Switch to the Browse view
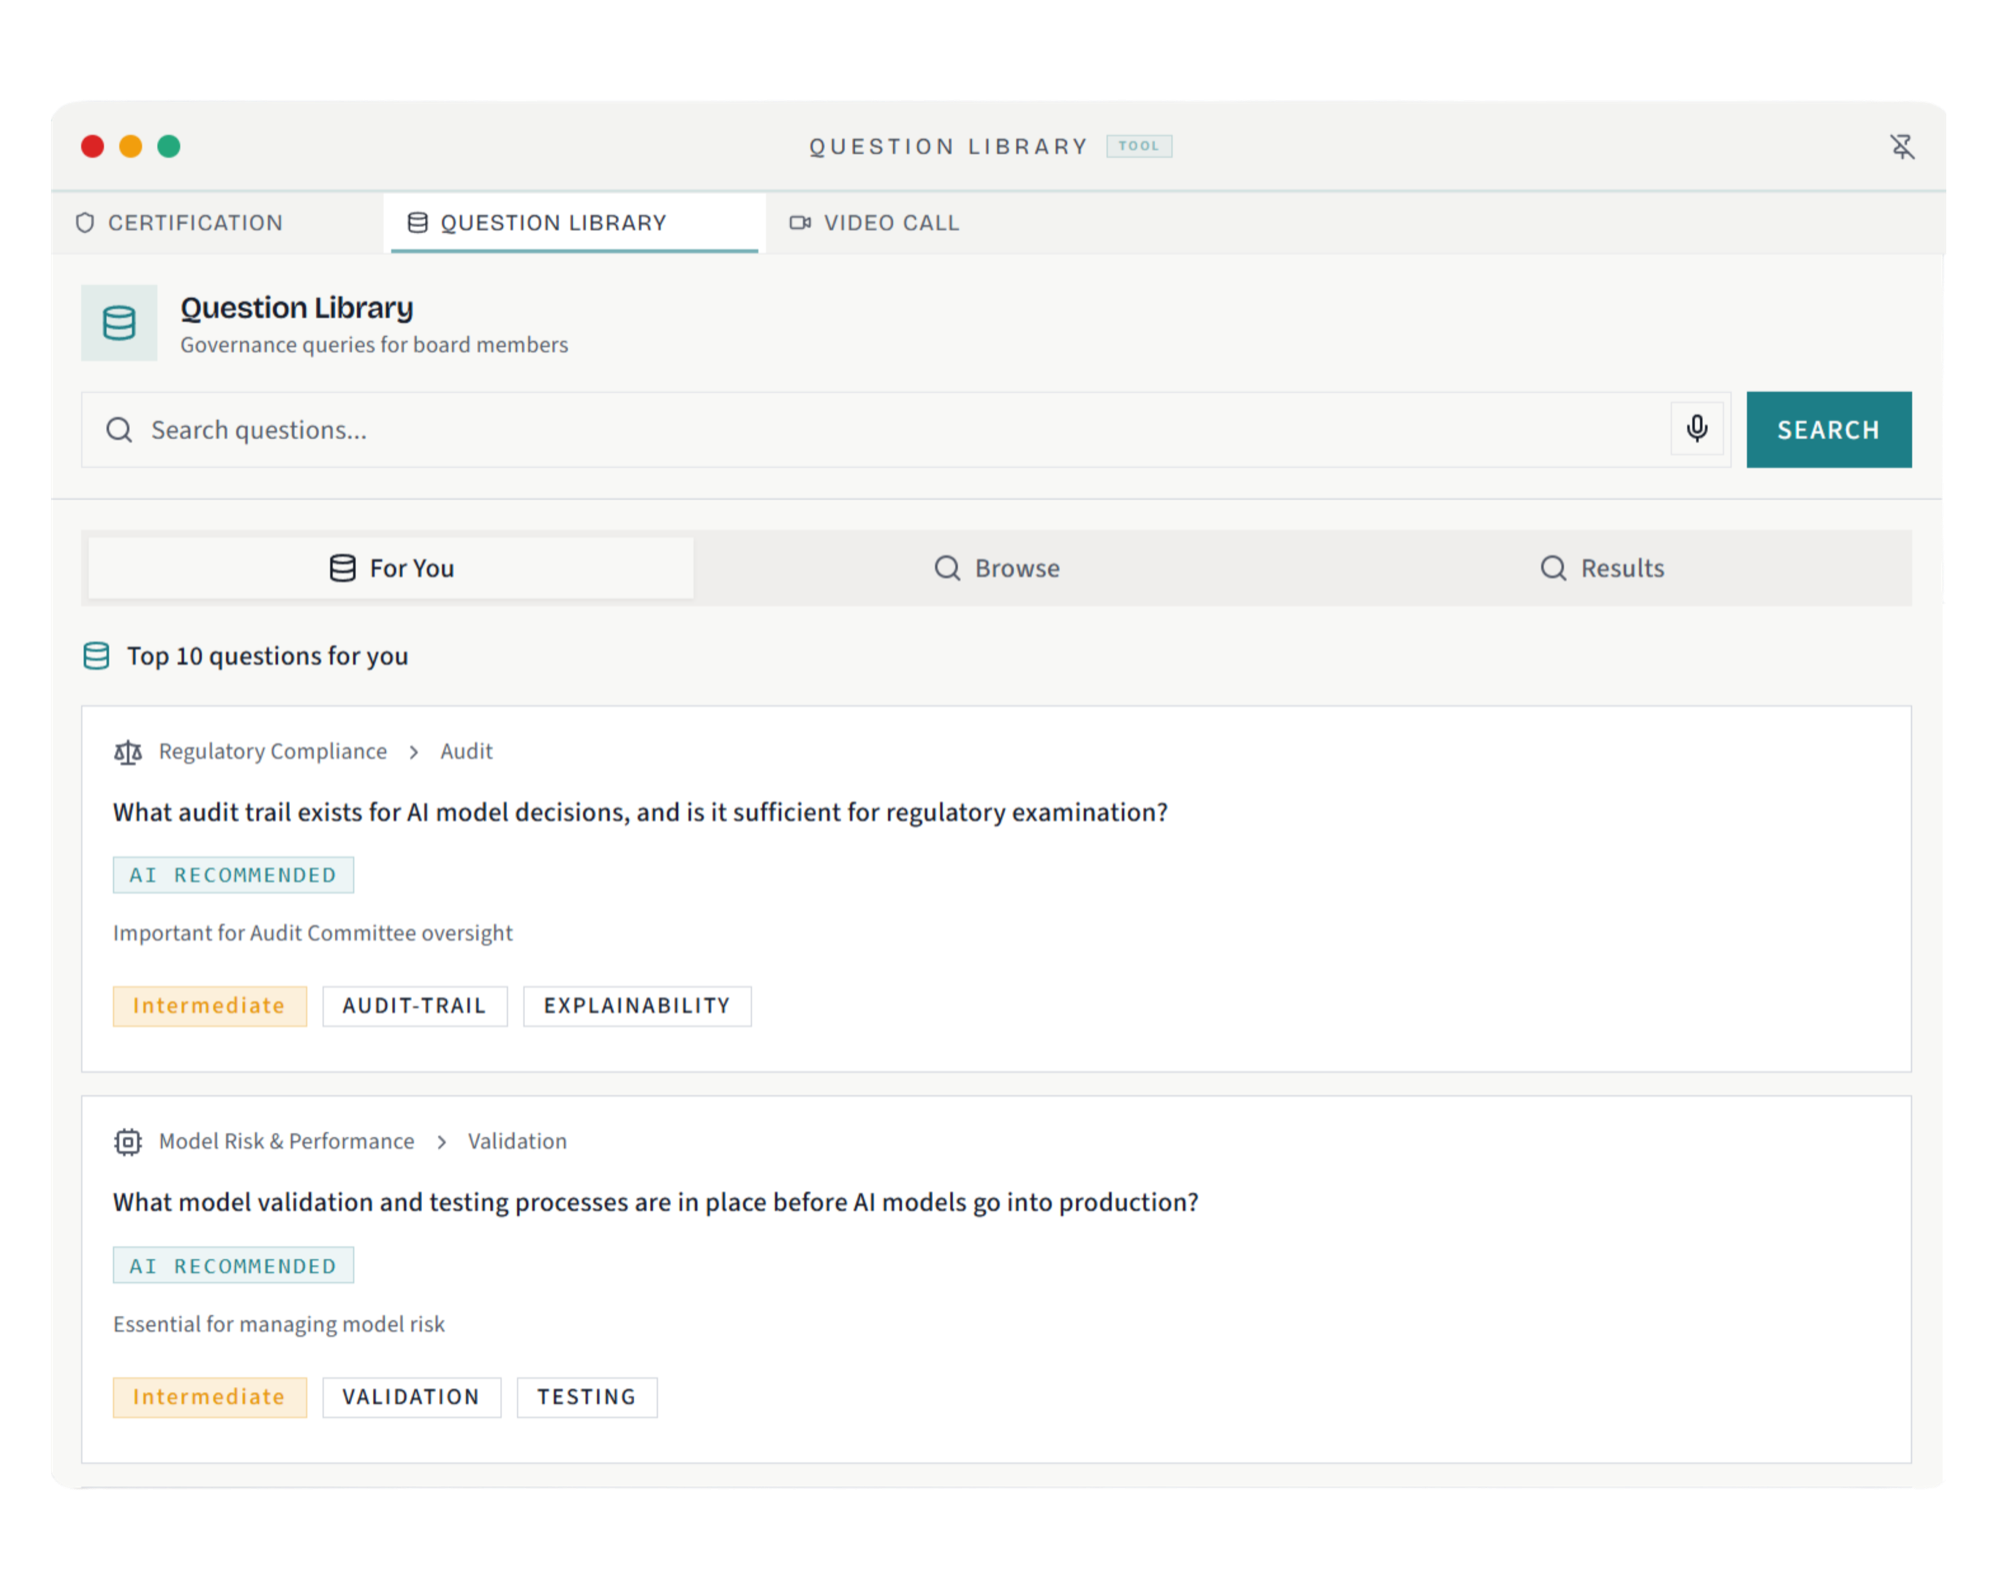The width and height of the screenshot is (2000, 1591). (x=997, y=568)
